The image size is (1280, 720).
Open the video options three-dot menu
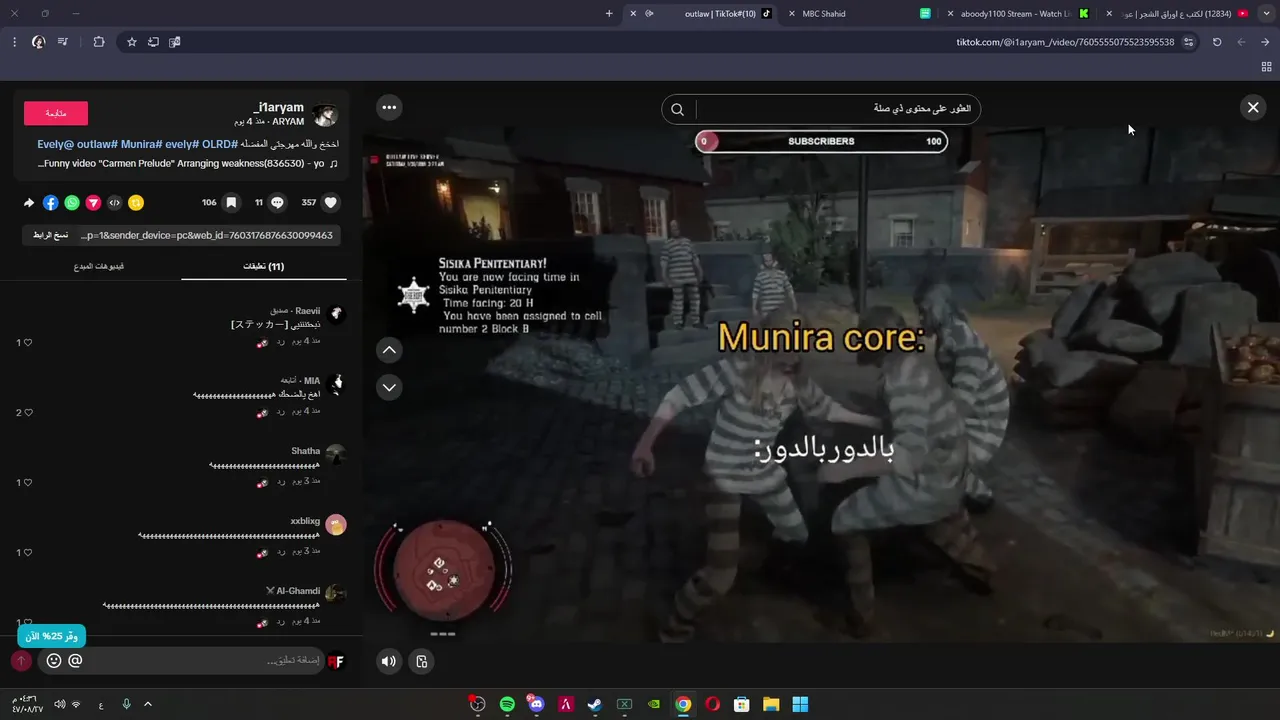(389, 107)
